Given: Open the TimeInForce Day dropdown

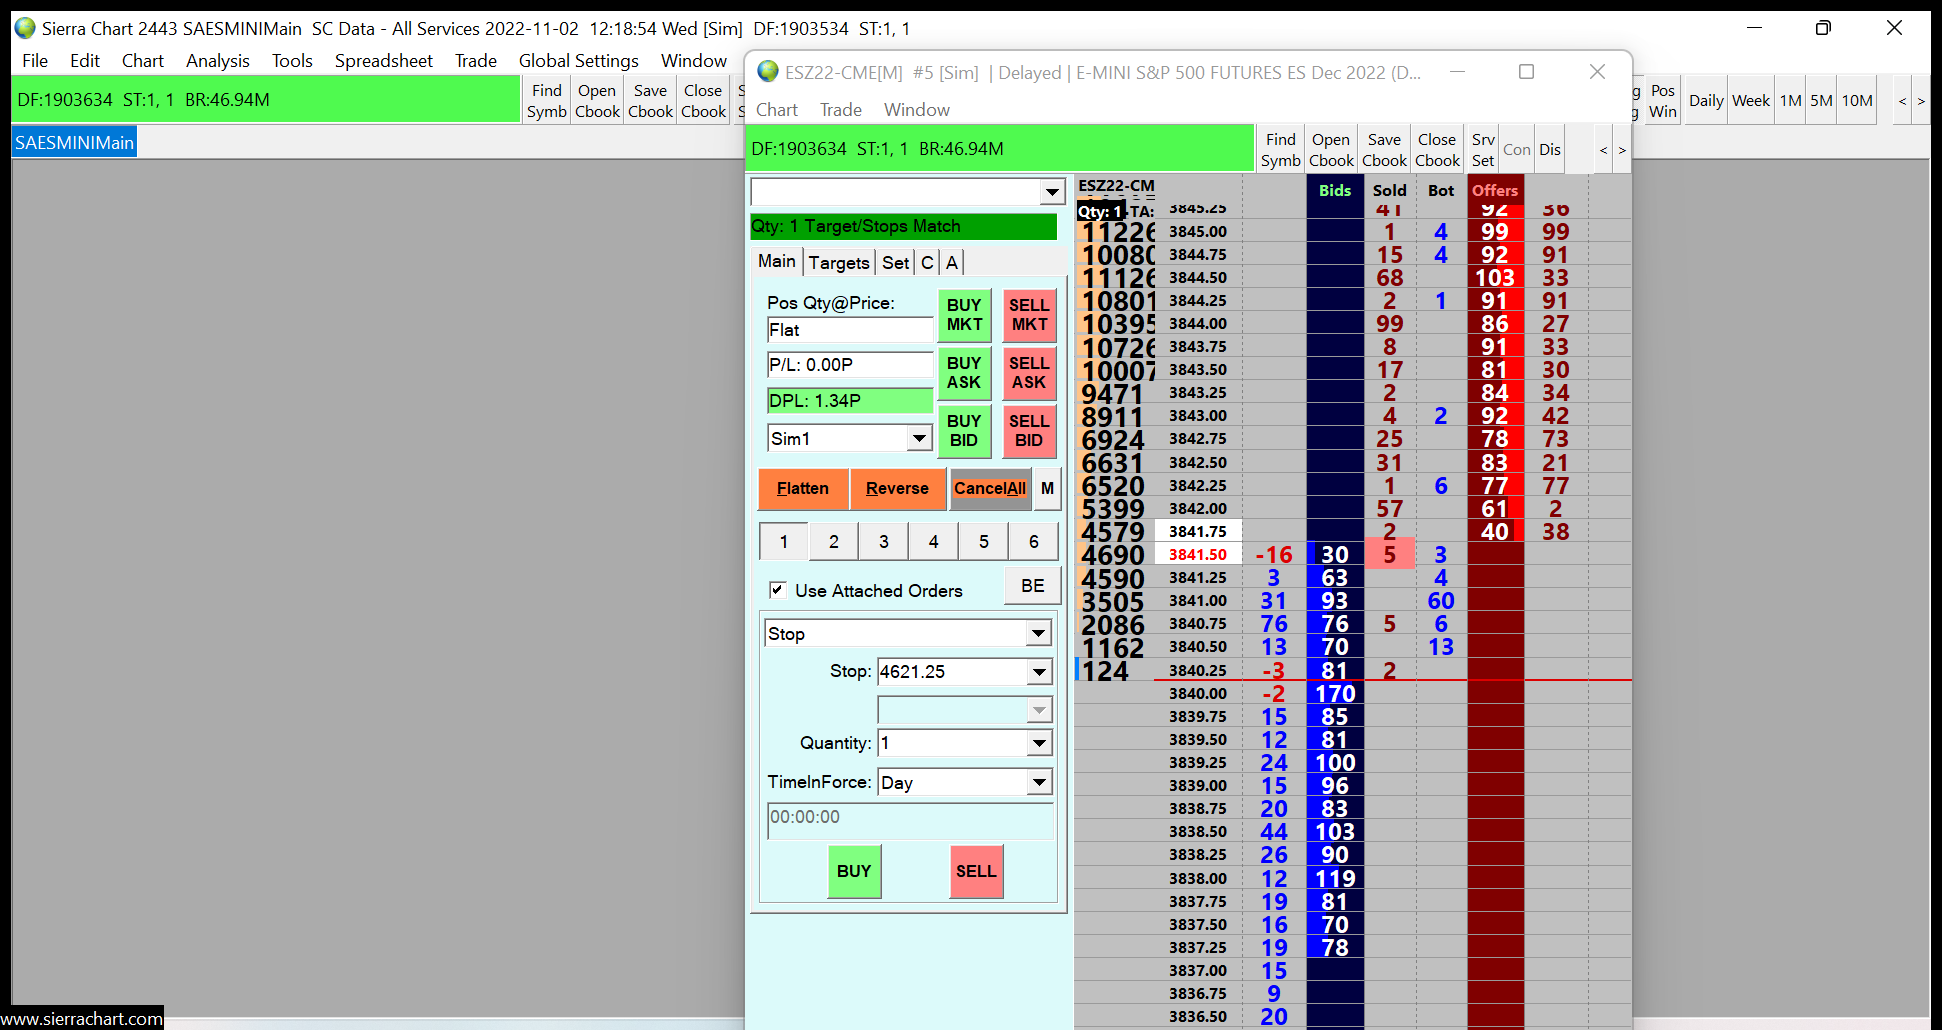Looking at the screenshot, I should click(x=1039, y=782).
